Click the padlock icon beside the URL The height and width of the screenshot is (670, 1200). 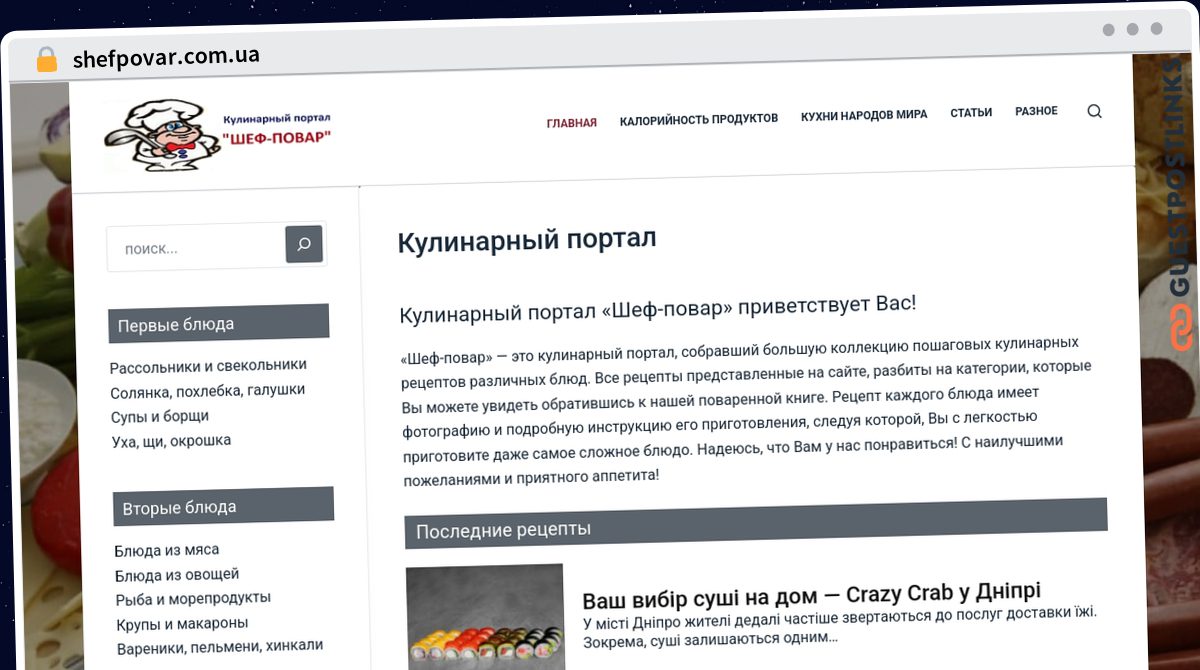[x=46, y=59]
